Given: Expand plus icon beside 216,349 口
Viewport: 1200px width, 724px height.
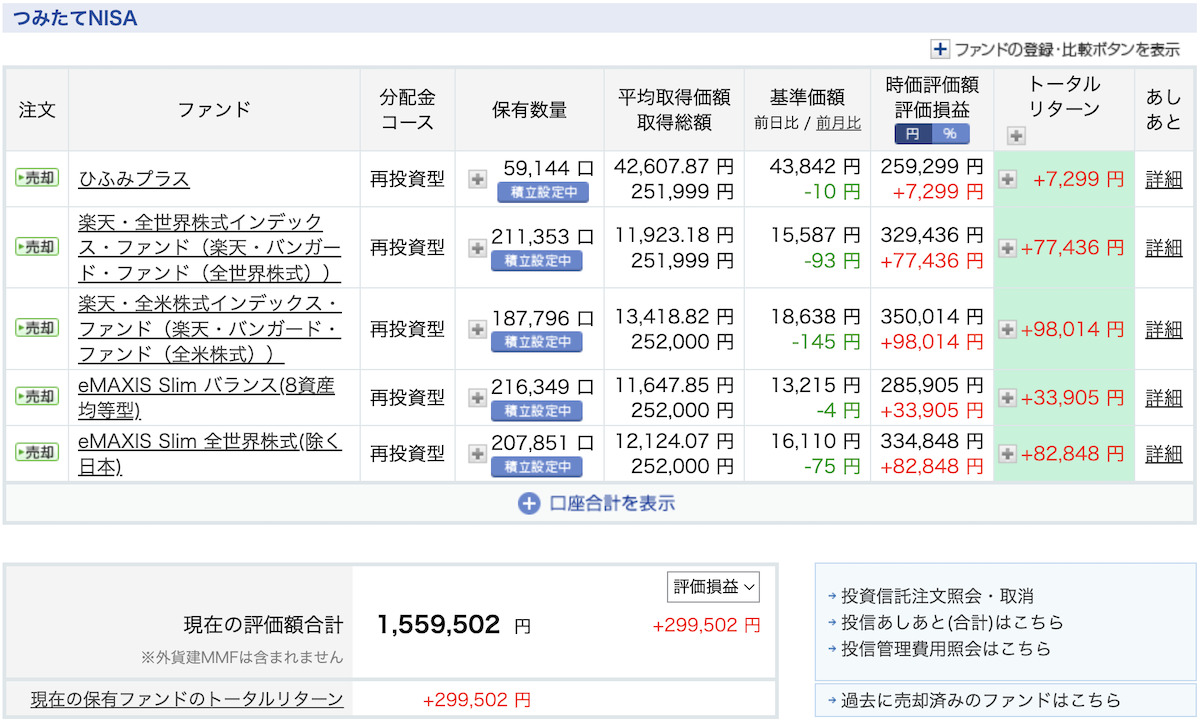Looking at the screenshot, I should tap(478, 397).
